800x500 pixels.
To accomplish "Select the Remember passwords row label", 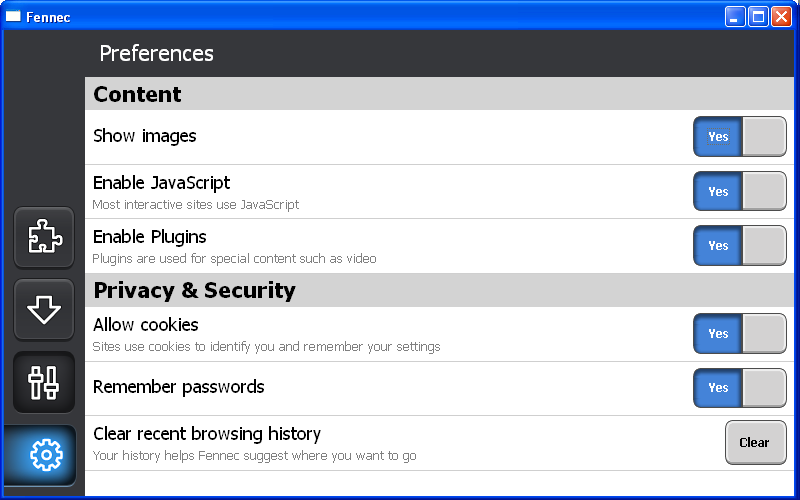I will pyautogui.click(x=179, y=387).
